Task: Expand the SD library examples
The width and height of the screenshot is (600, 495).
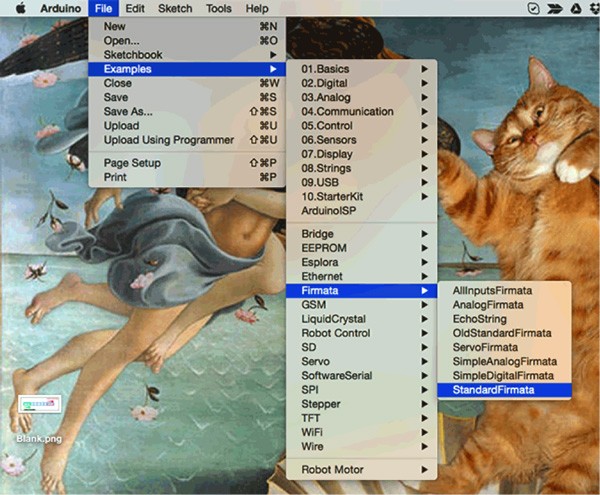Action: tap(362, 347)
